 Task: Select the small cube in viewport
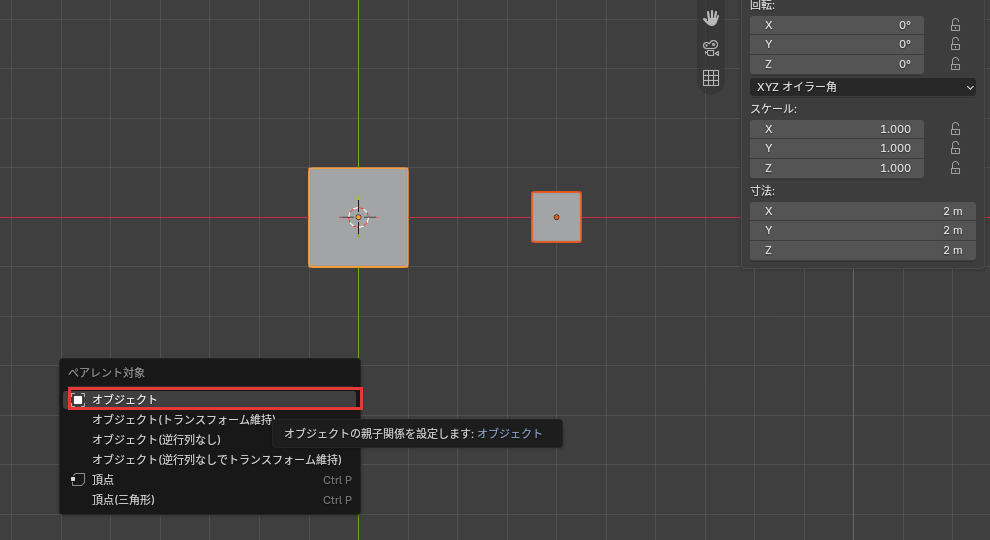[x=556, y=217]
